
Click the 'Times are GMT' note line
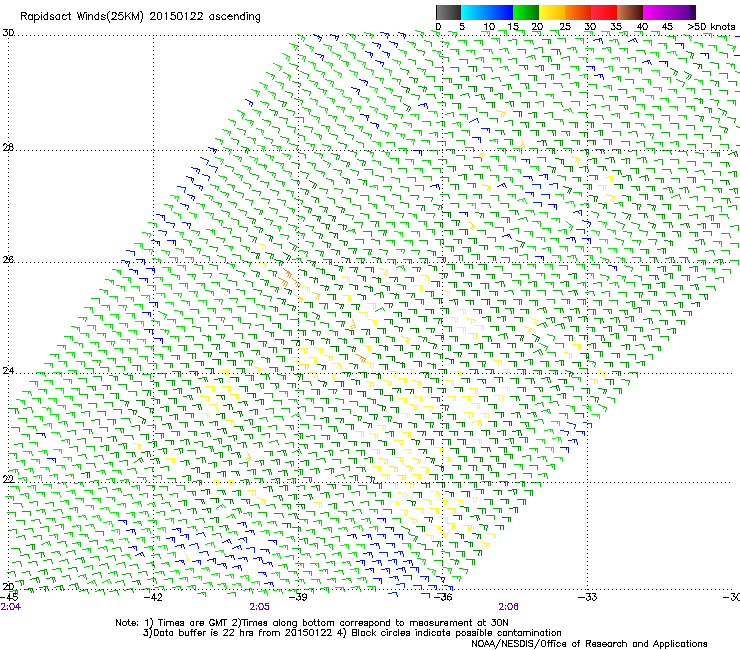pos(312,623)
